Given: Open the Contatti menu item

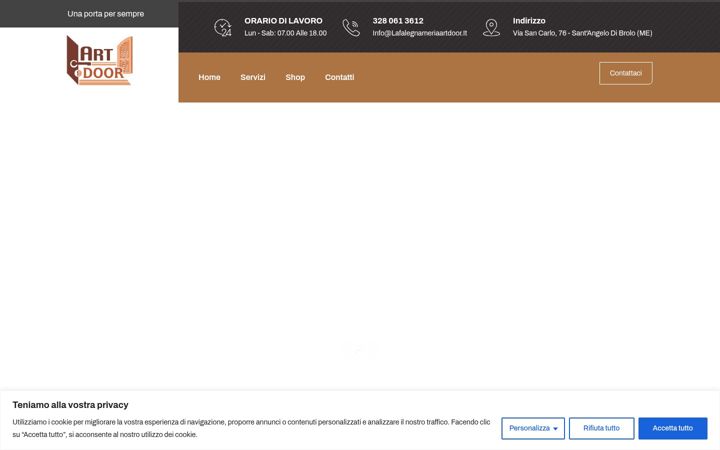Looking at the screenshot, I should pos(339,77).
